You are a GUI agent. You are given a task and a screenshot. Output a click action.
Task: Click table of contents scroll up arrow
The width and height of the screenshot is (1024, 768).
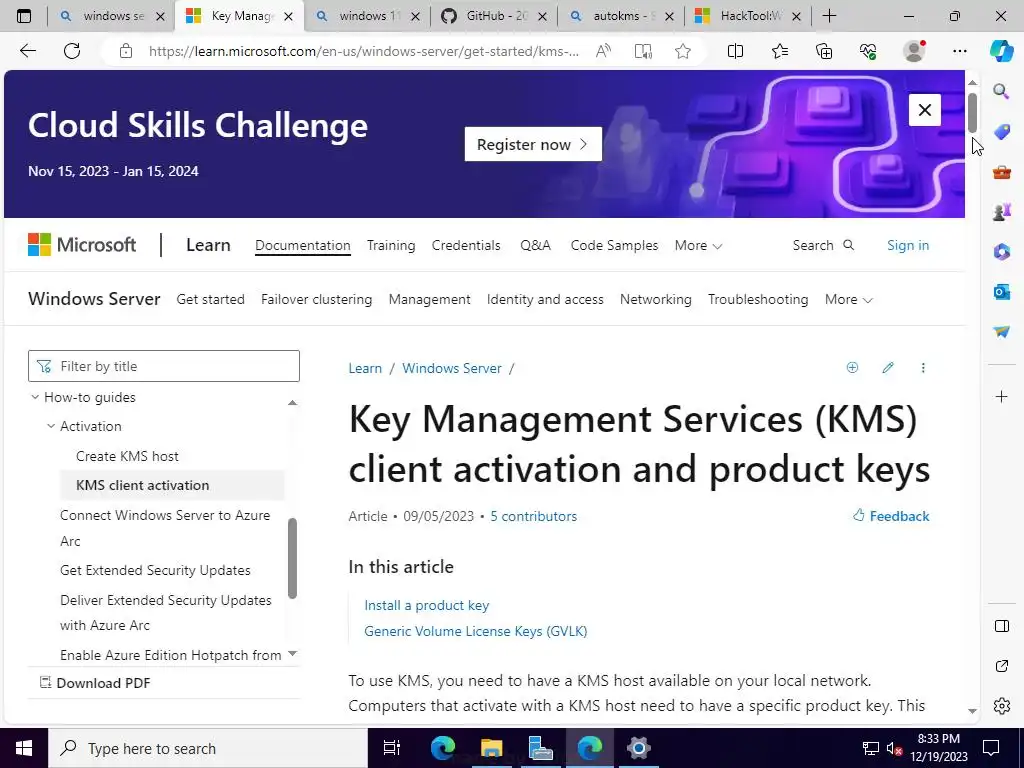tap(293, 402)
